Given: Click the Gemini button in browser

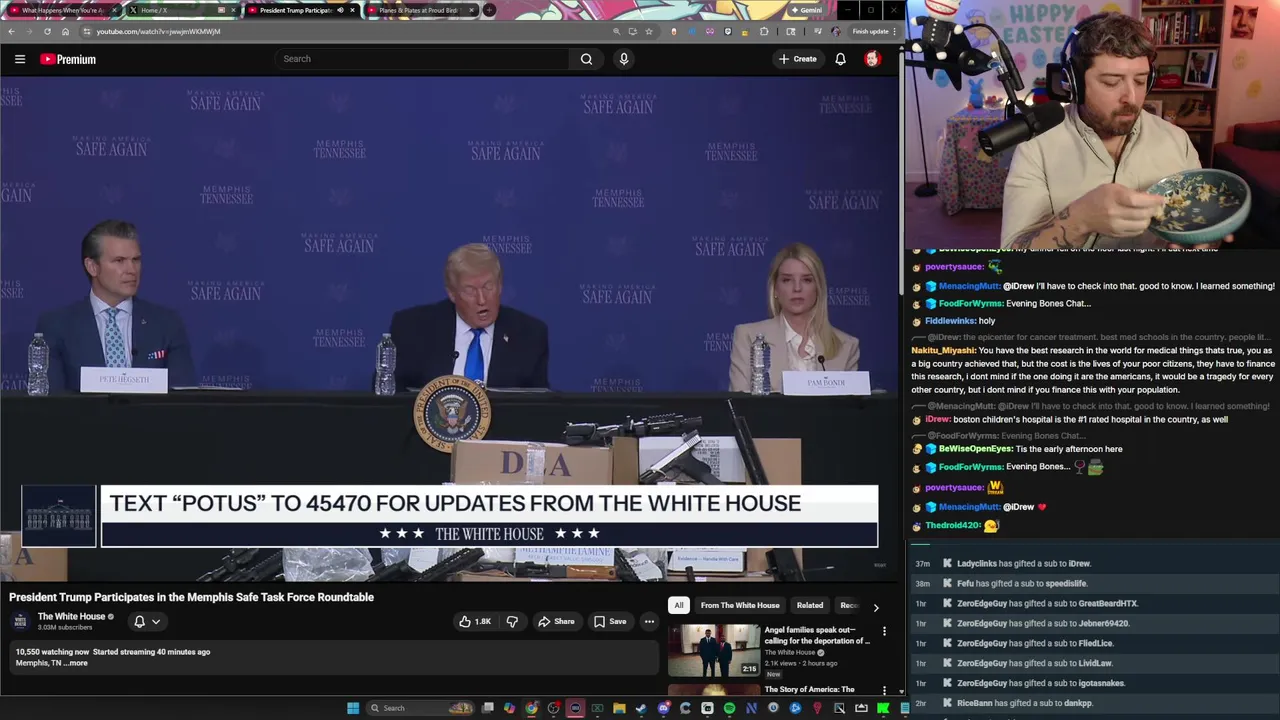Looking at the screenshot, I should (805, 10).
